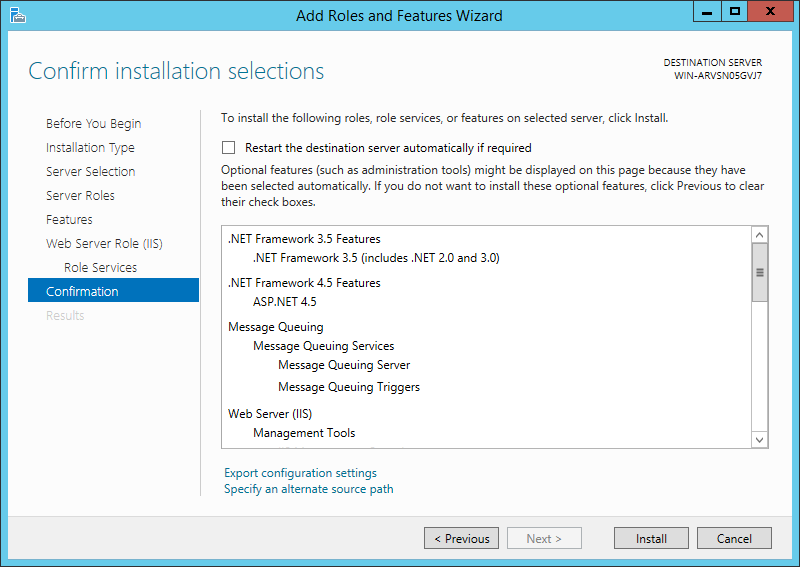800x567 pixels.
Task: Click the scrollbar thumb in list
Action: point(759,272)
